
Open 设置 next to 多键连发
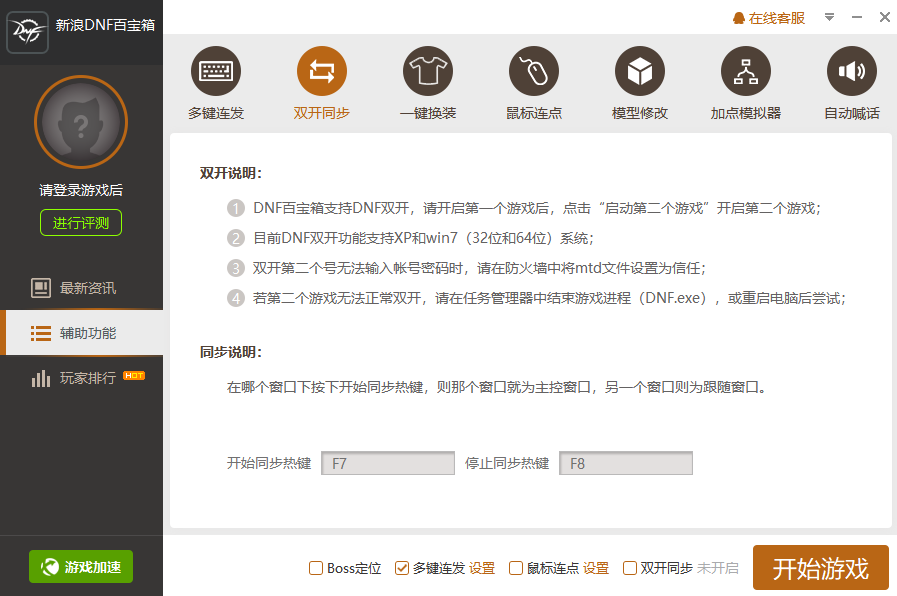coord(481,568)
